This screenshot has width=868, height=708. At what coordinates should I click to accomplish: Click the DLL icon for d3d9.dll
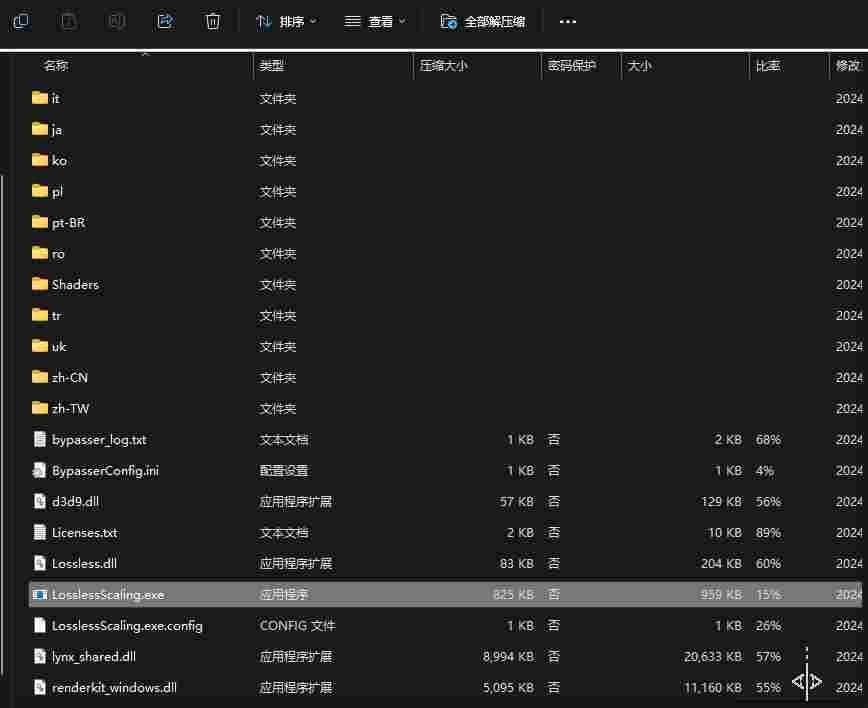(40, 501)
